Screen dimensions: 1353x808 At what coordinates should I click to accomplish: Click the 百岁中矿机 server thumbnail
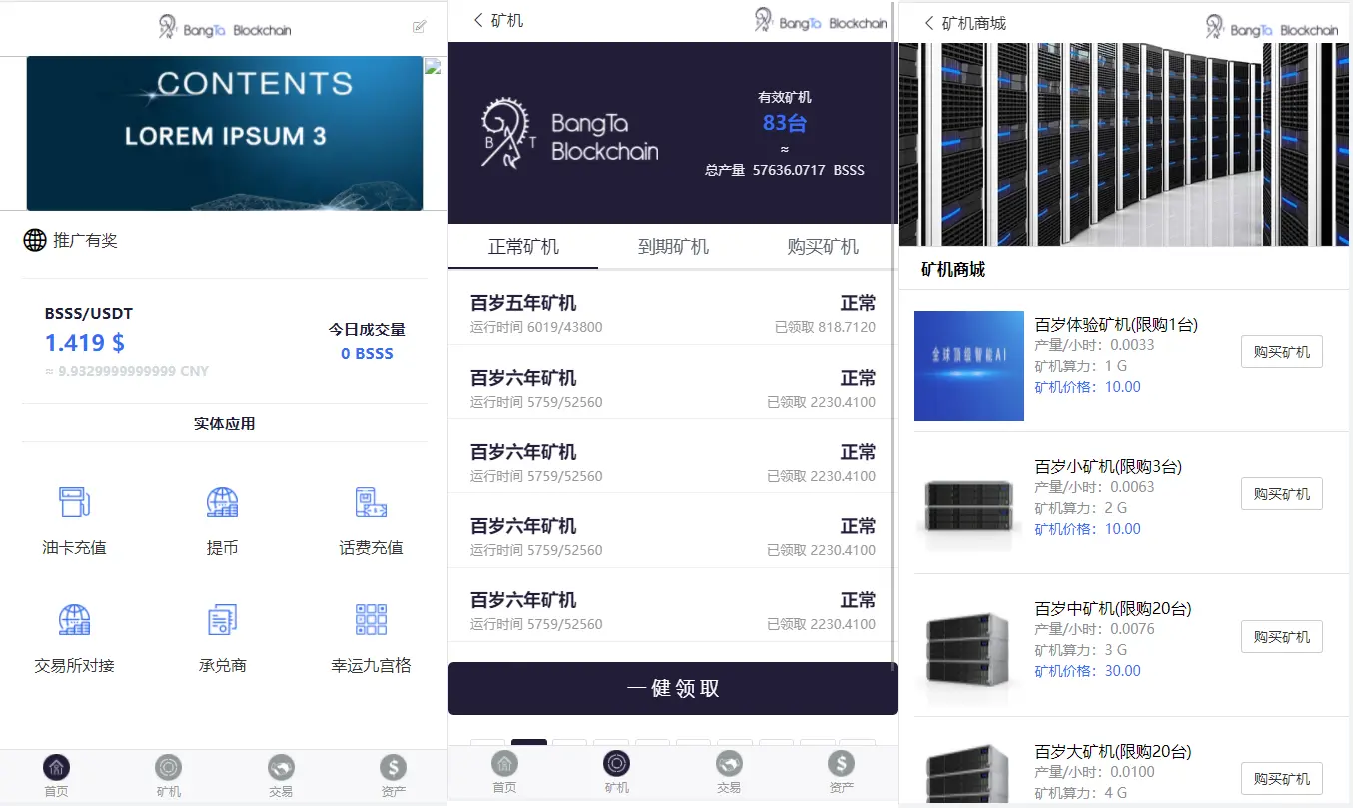pos(969,649)
